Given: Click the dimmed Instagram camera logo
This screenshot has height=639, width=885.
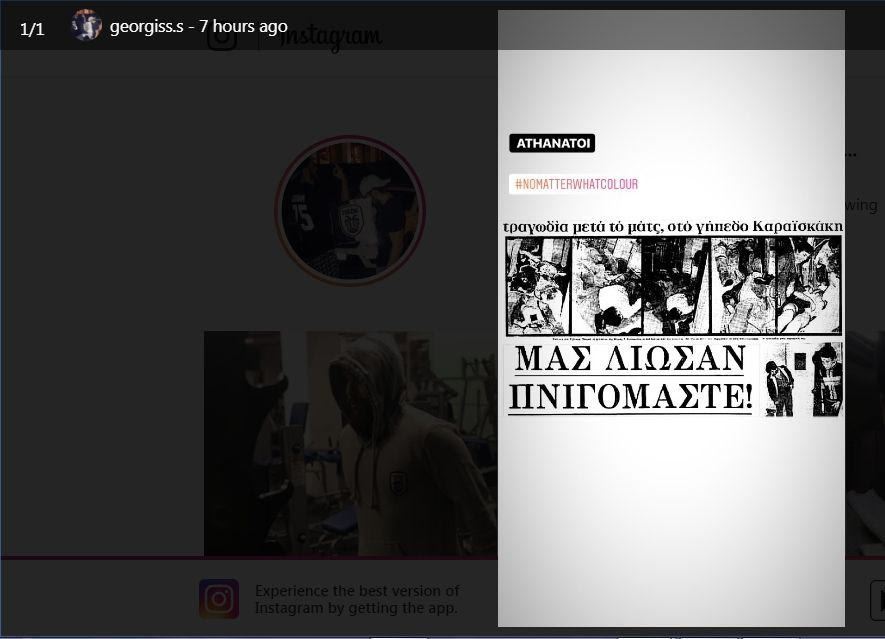Looking at the screenshot, I should click(x=222, y=37).
